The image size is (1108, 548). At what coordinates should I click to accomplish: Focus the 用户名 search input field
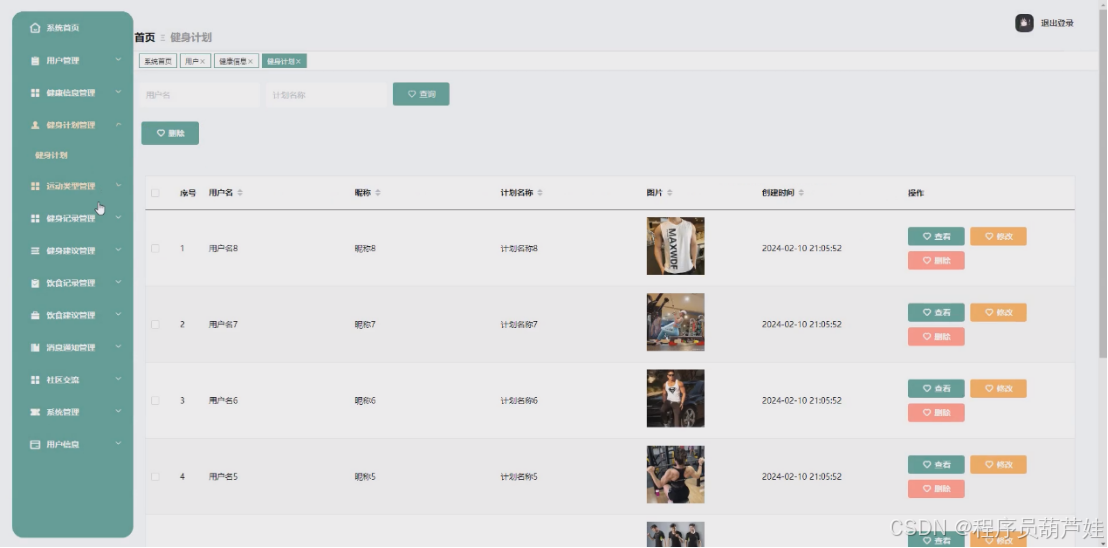point(200,95)
